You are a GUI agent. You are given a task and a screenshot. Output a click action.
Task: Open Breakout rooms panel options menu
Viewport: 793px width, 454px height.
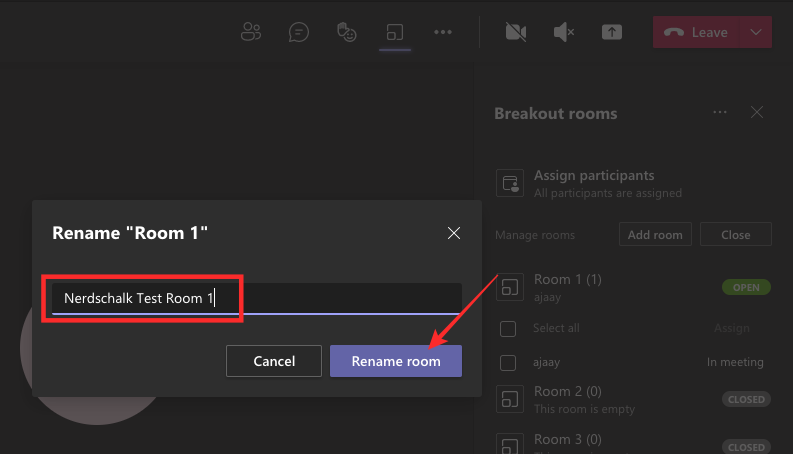point(720,113)
